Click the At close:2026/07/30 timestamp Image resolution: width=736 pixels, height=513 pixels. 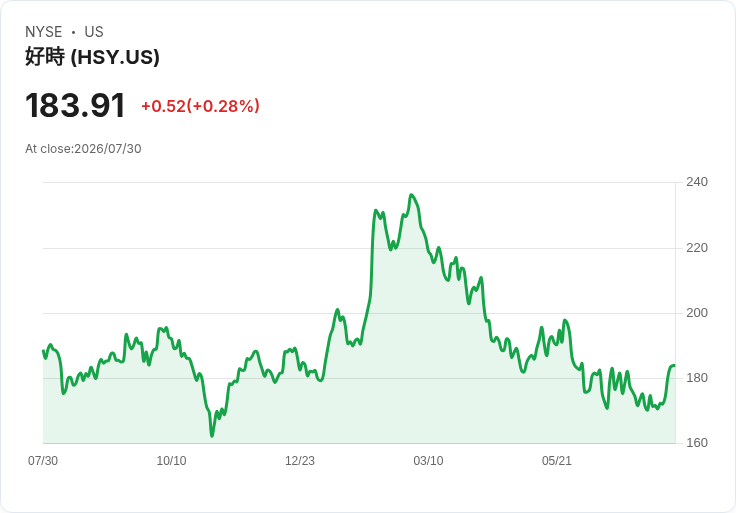pos(83,149)
